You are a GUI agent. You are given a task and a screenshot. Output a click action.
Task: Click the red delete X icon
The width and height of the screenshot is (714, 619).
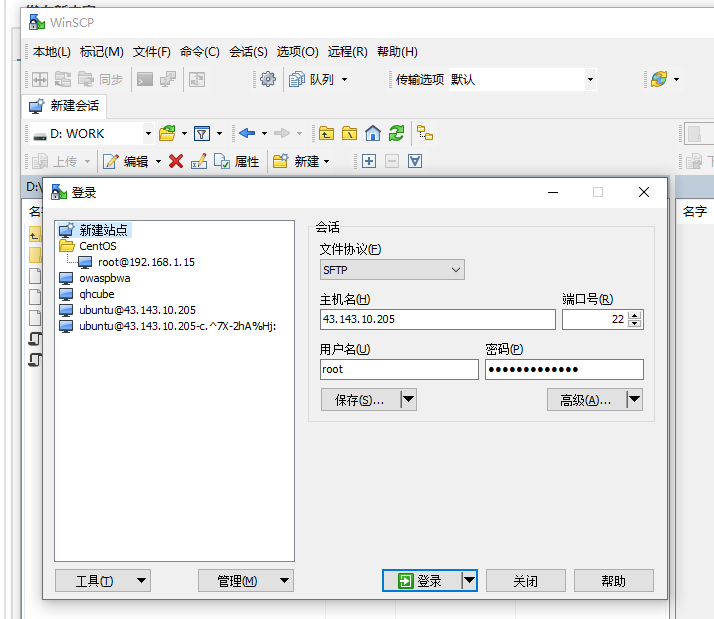[x=176, y=161]
